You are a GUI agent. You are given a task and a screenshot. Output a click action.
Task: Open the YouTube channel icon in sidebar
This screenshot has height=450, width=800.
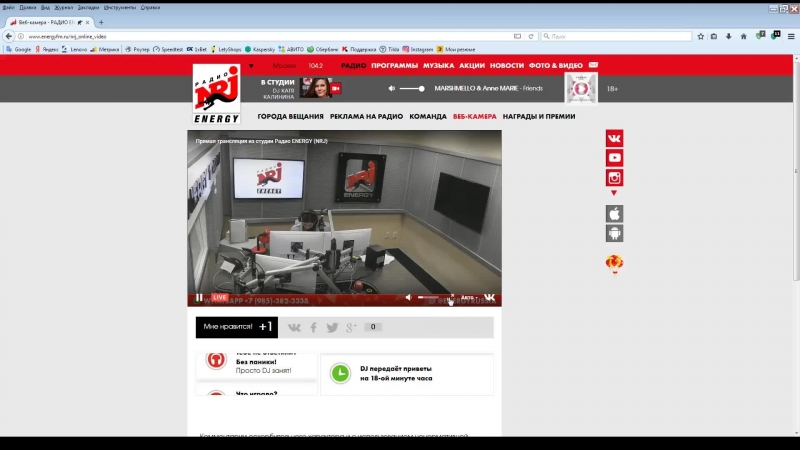[x=614, y=158]
